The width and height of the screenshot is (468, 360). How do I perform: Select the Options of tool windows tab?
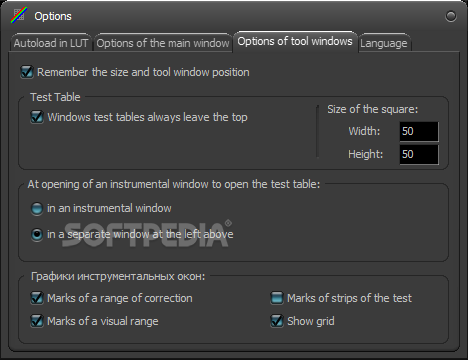(295, 41)
